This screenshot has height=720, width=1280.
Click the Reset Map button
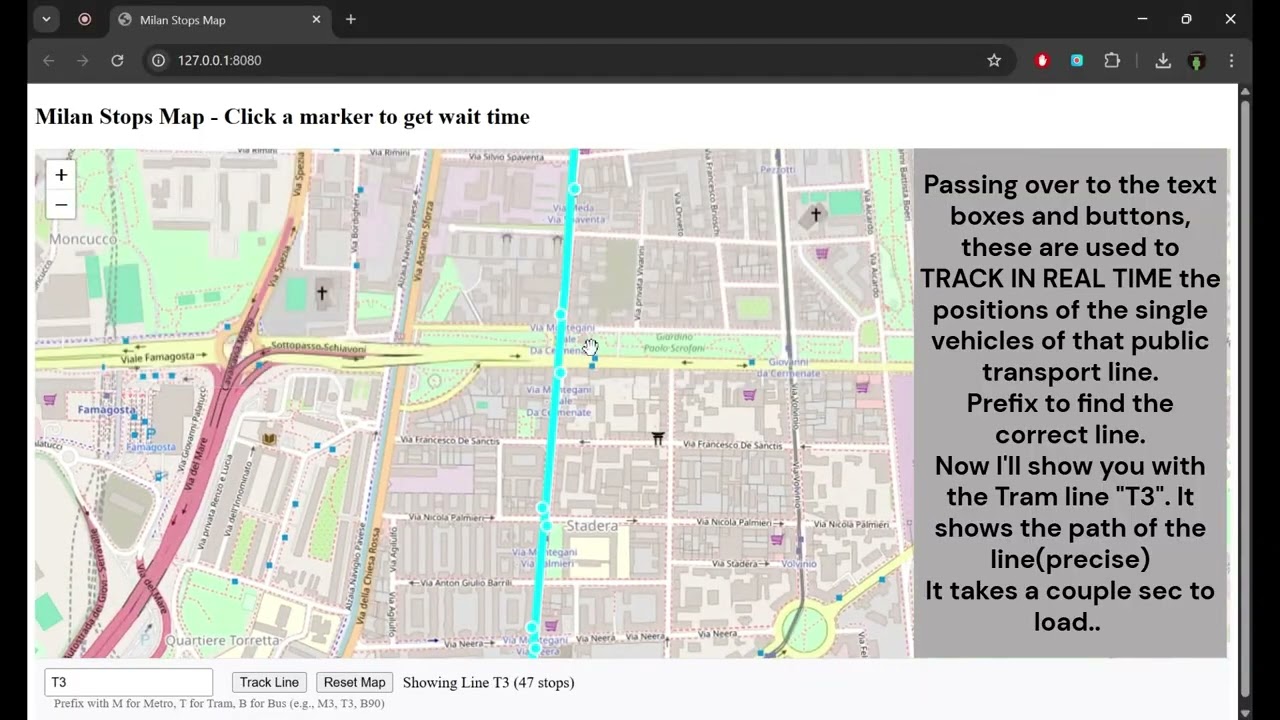point(354,682)
